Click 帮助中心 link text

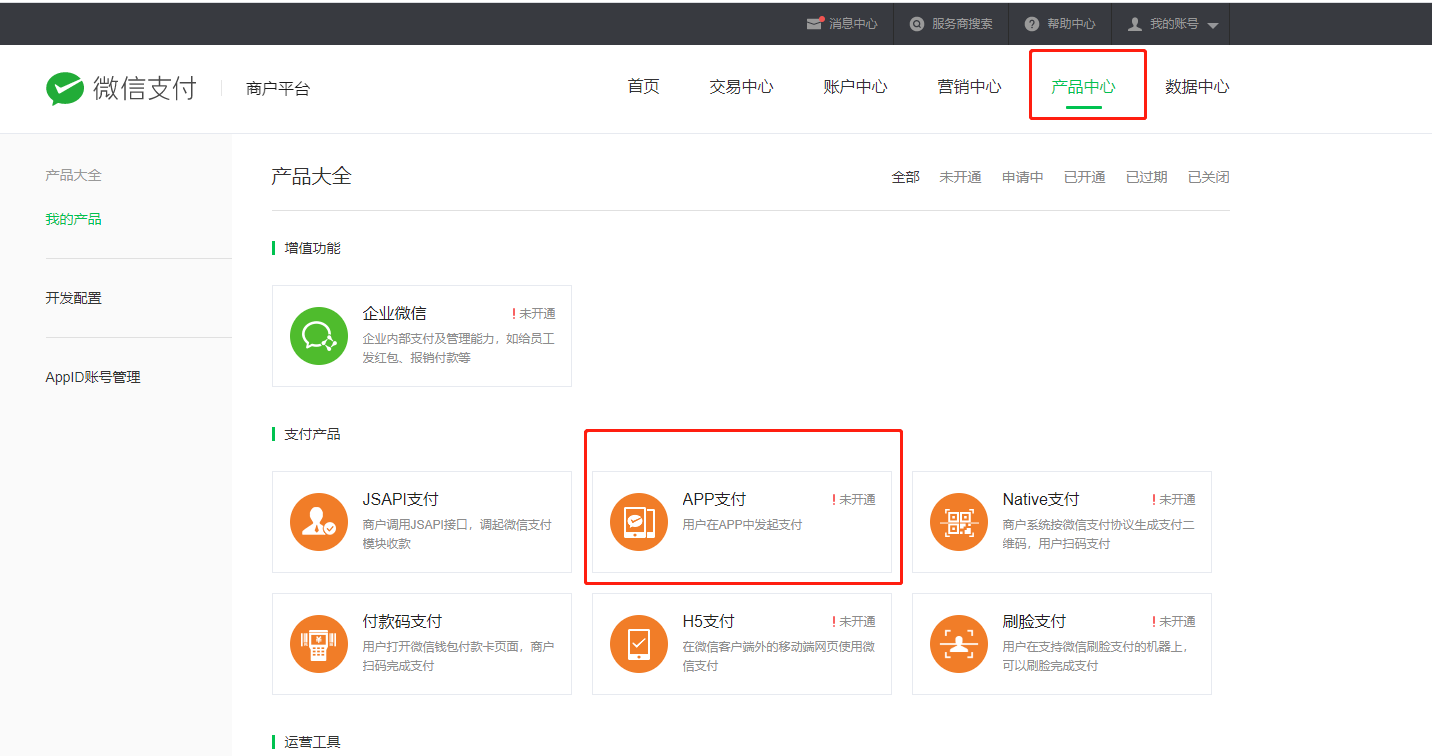[1071, 24]
